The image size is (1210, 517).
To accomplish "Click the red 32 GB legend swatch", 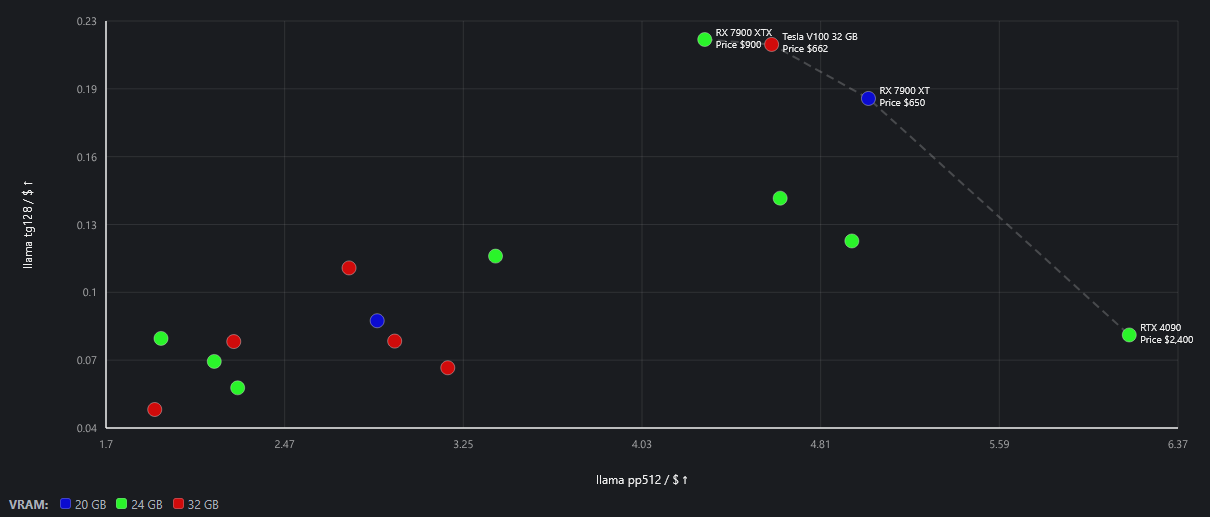I will [x=178, y=505].
